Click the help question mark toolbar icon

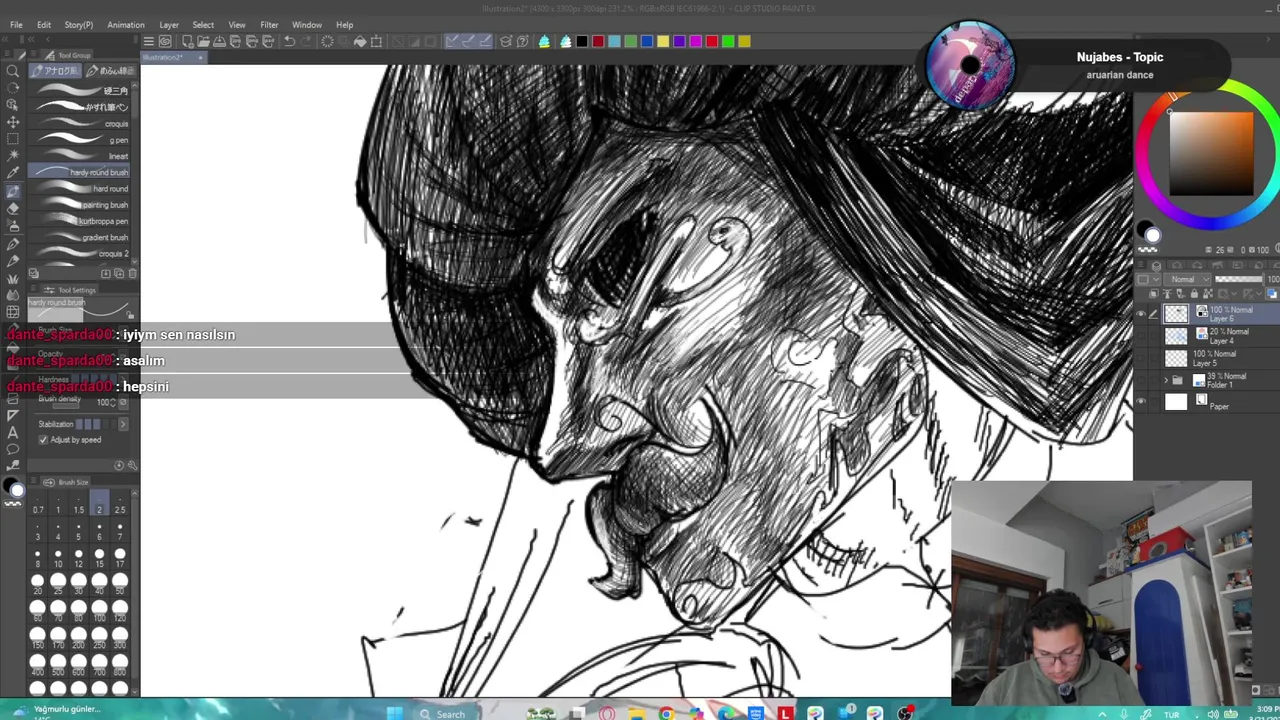522,41
